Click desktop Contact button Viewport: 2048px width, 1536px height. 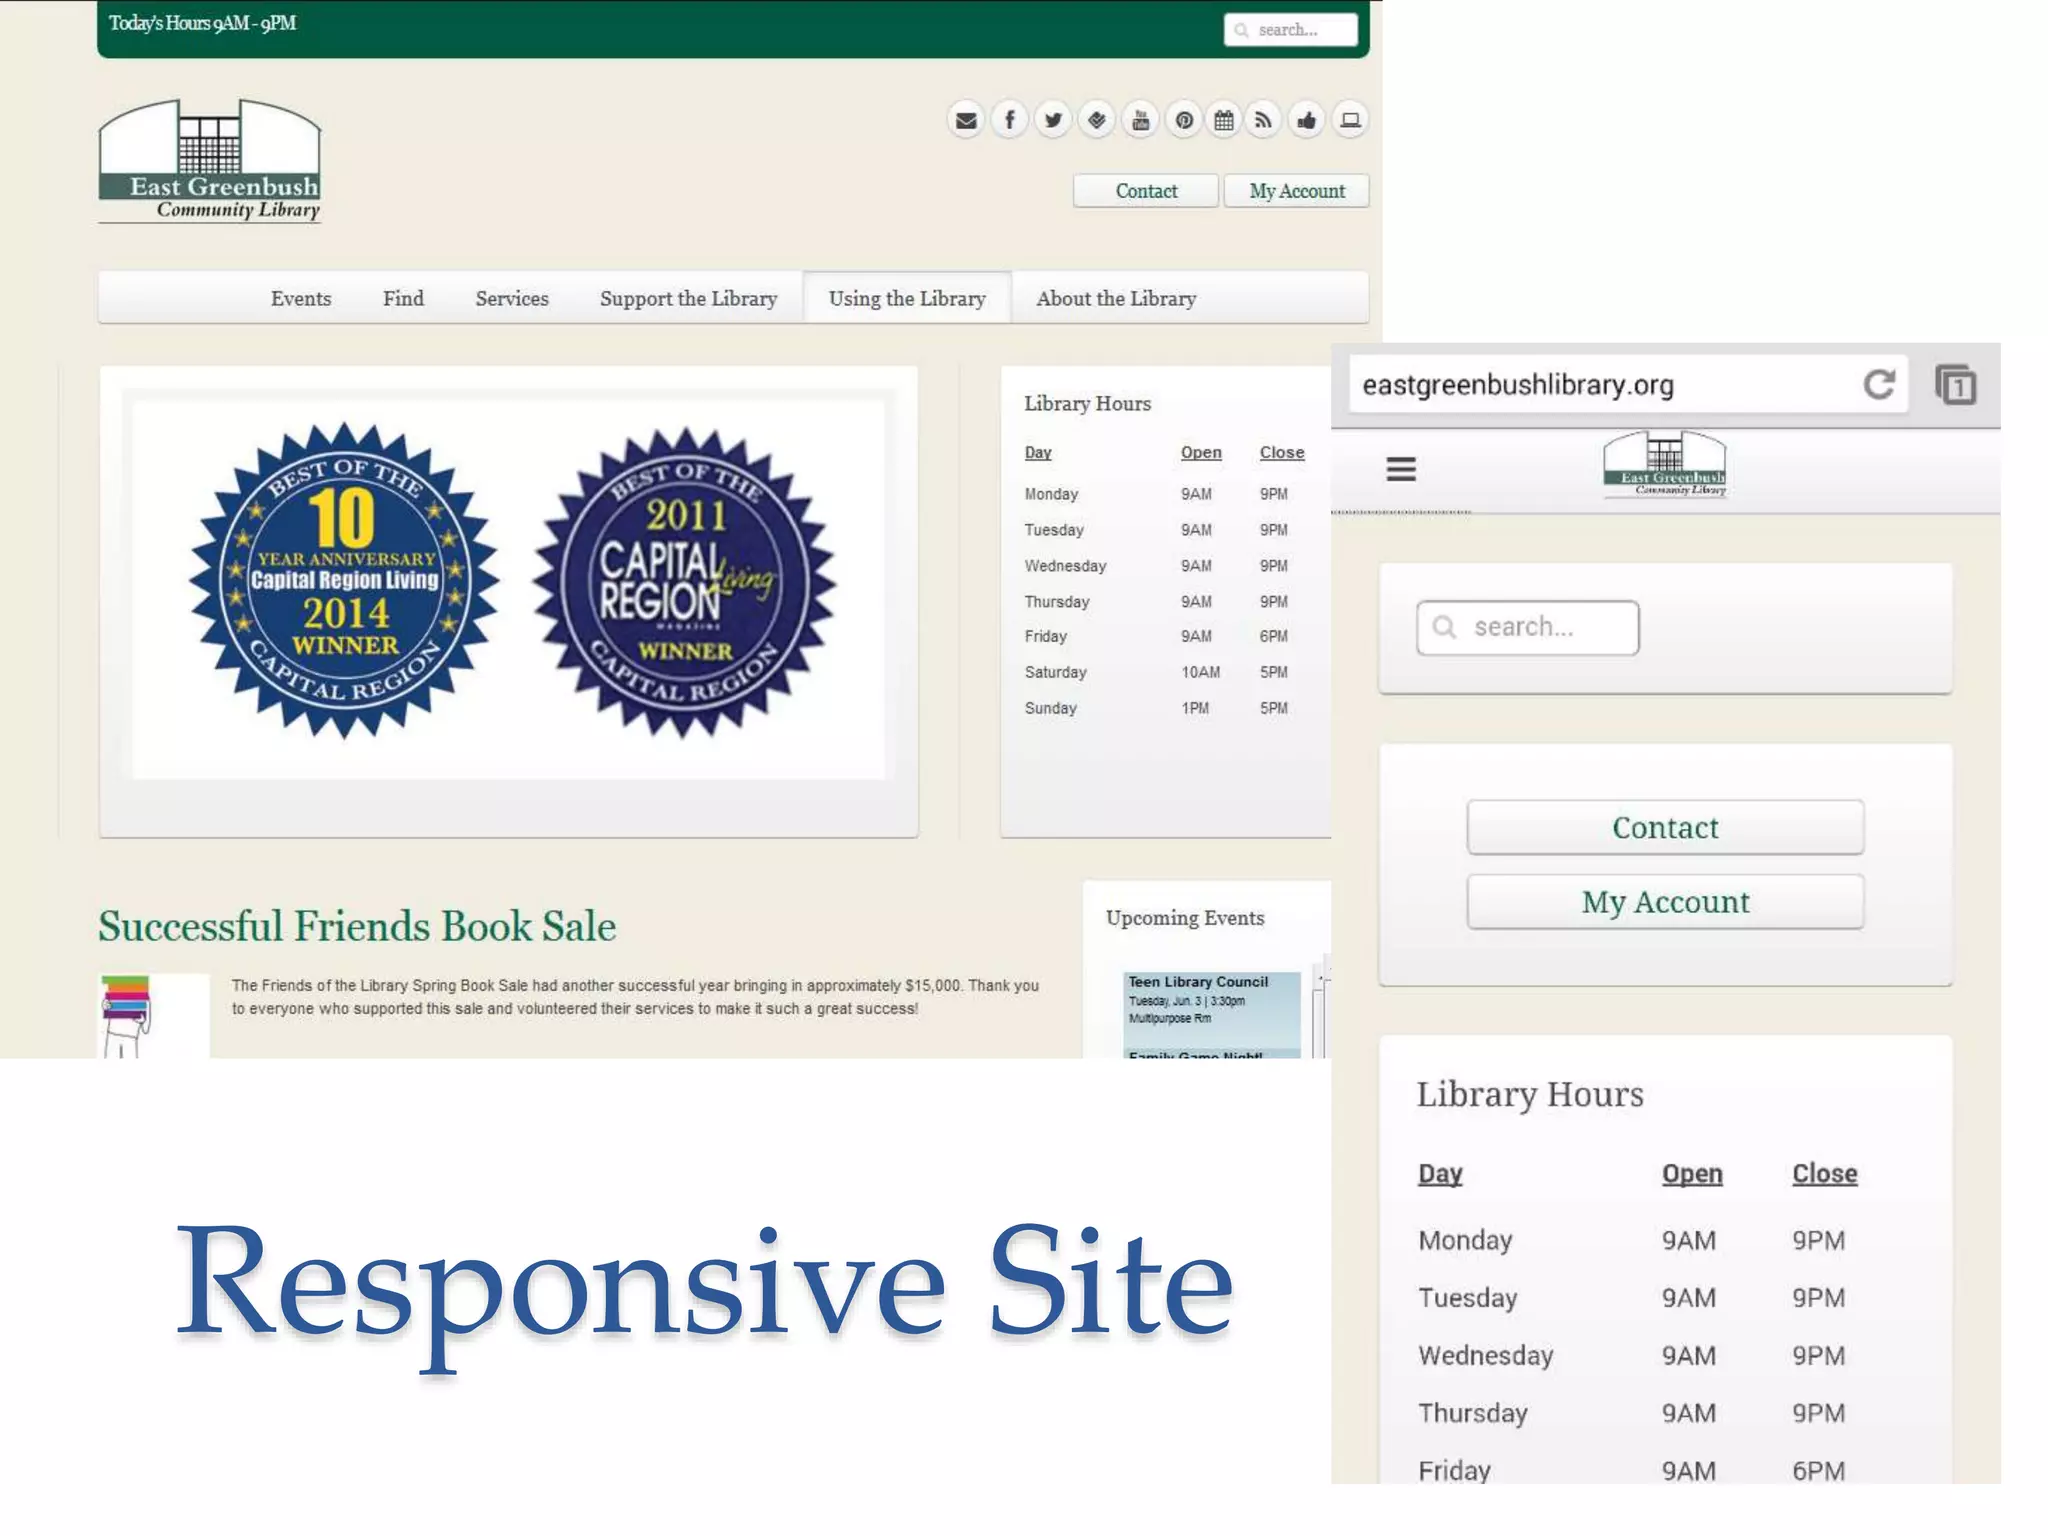[x=1146, y=191]
